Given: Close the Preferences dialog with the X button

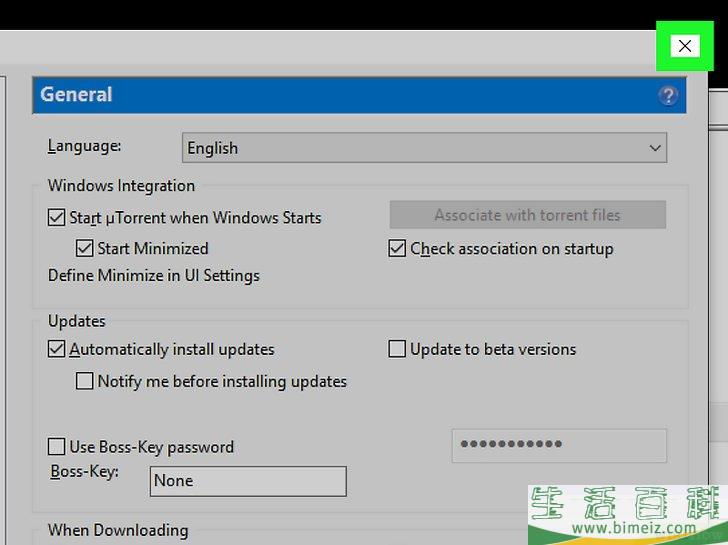Looking at the screenshot, I should tap(685, 46).
